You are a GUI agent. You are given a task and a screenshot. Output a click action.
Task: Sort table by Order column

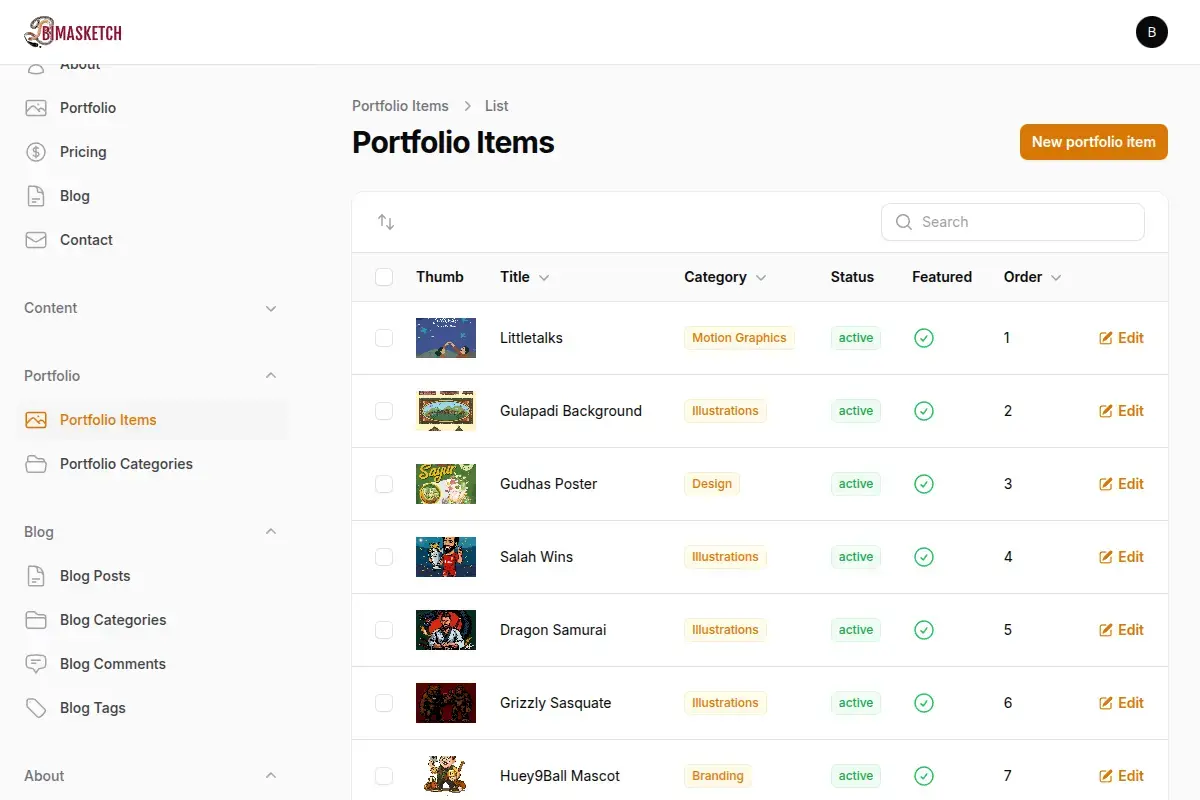pos(1033,277)
